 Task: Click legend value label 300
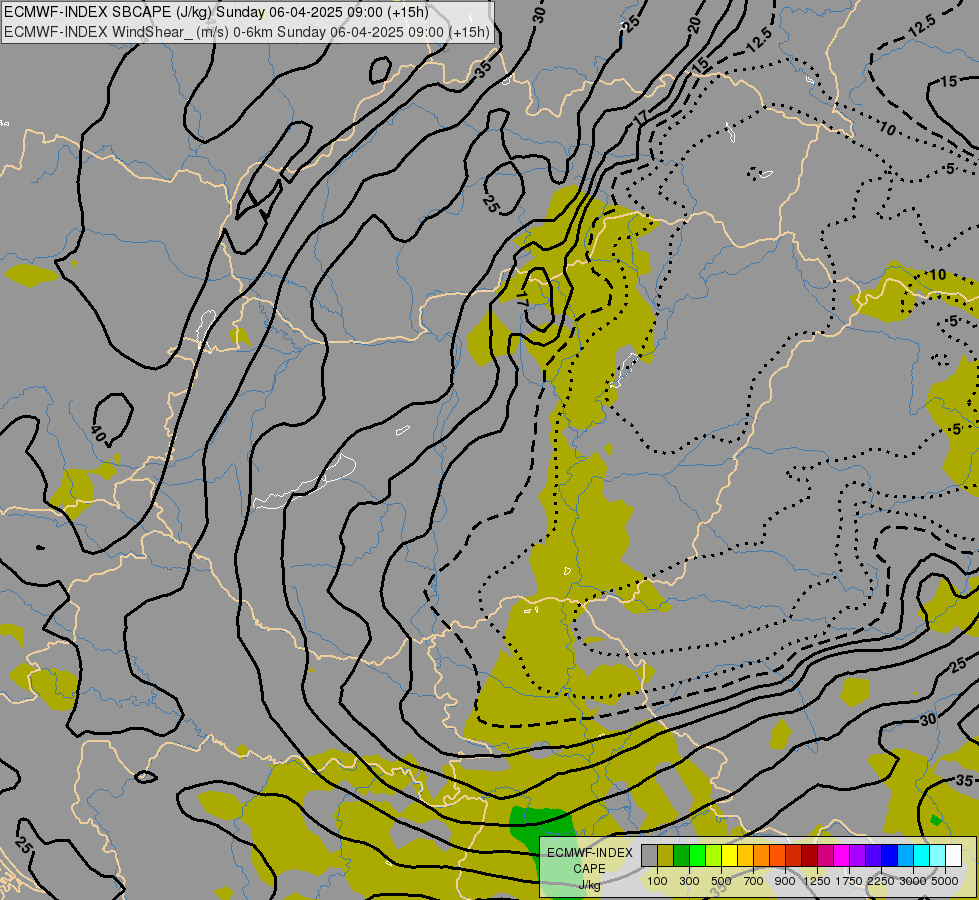689,881
